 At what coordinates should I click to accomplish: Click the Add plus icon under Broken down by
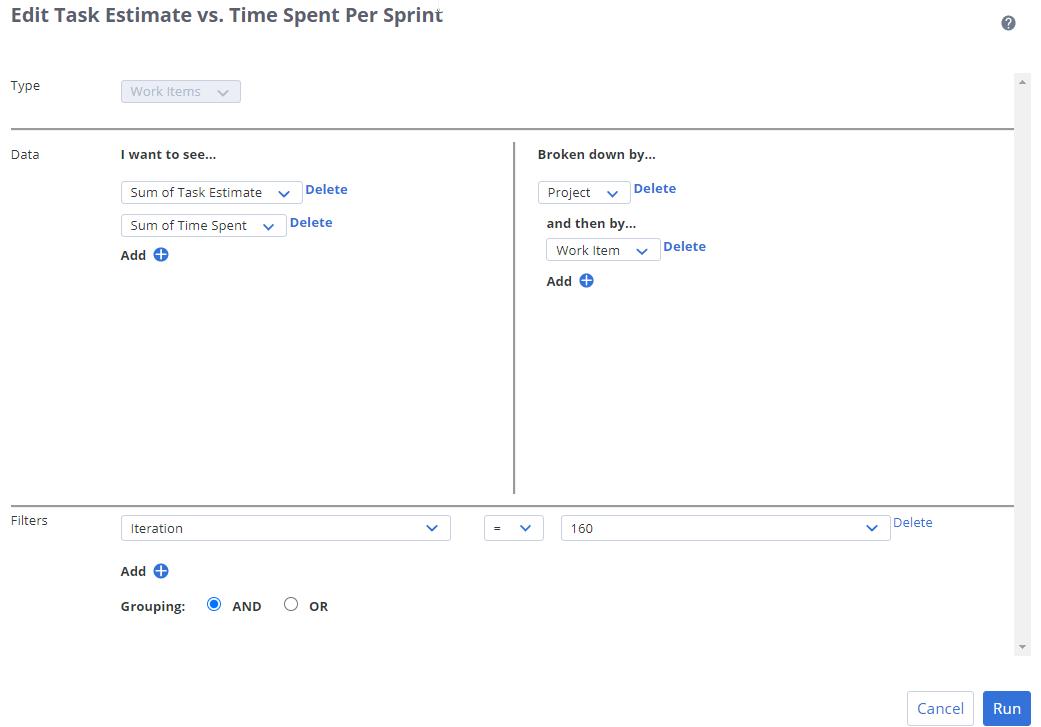585,281
